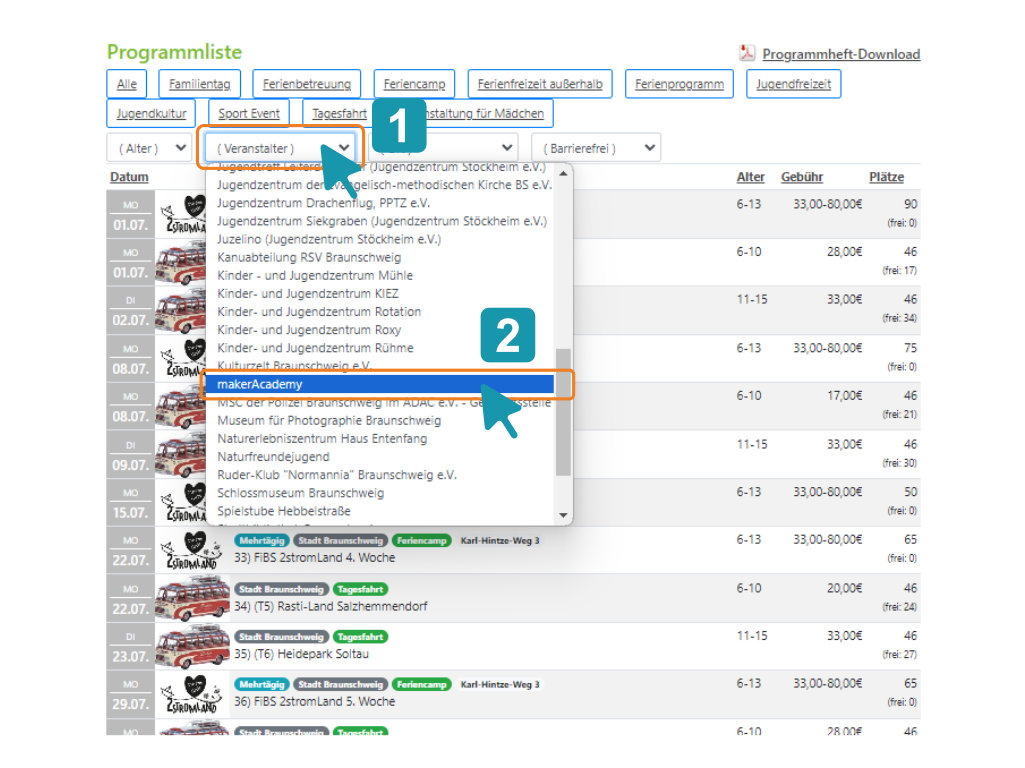This screenshot has width=1025, height=768.
Task: Open the Veranstalter dropdown
Action: point(280,148)
